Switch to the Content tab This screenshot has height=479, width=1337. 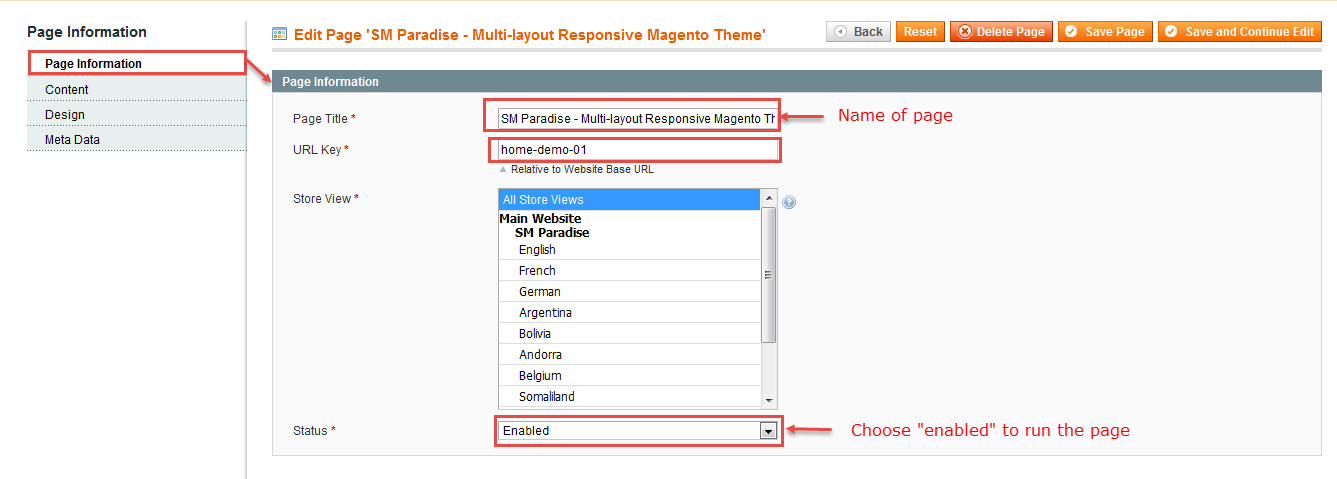[136, 89]
